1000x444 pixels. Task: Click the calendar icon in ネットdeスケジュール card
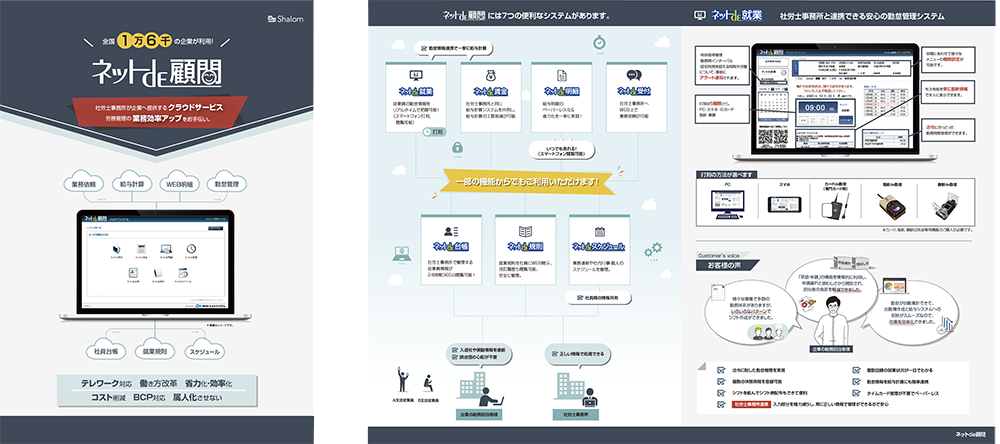click(599, 232)
